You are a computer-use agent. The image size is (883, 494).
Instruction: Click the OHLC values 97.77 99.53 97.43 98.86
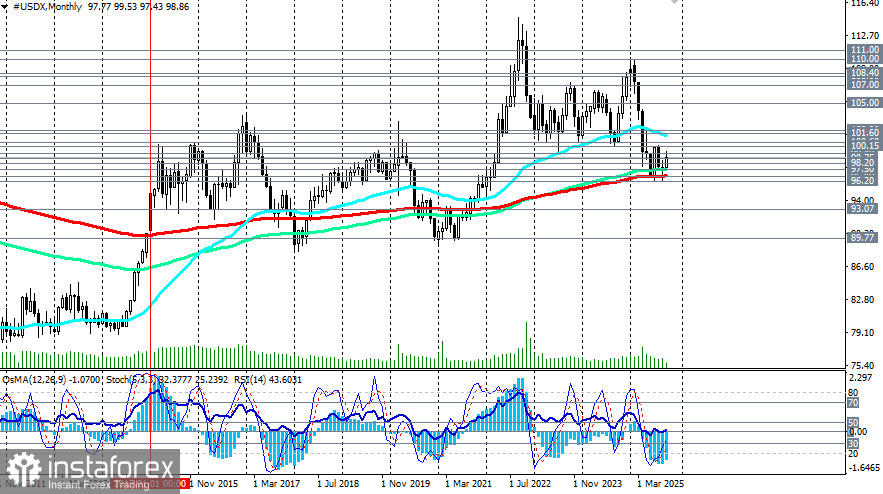tap(139, 7)
